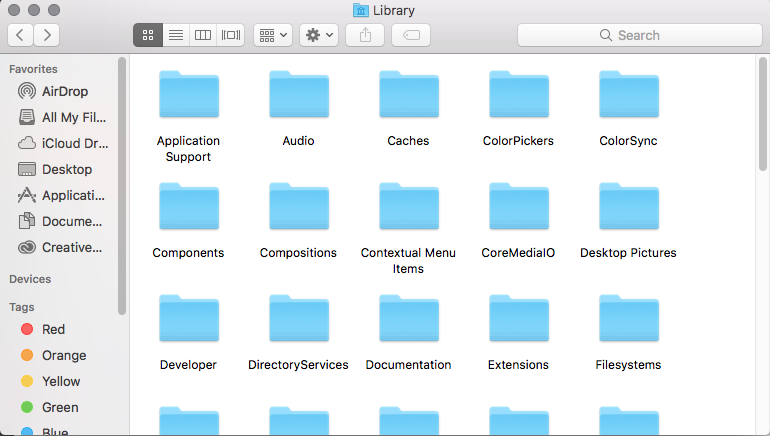Click into the Search field
This screenshot has width=770, height=436.
(640, 35)
